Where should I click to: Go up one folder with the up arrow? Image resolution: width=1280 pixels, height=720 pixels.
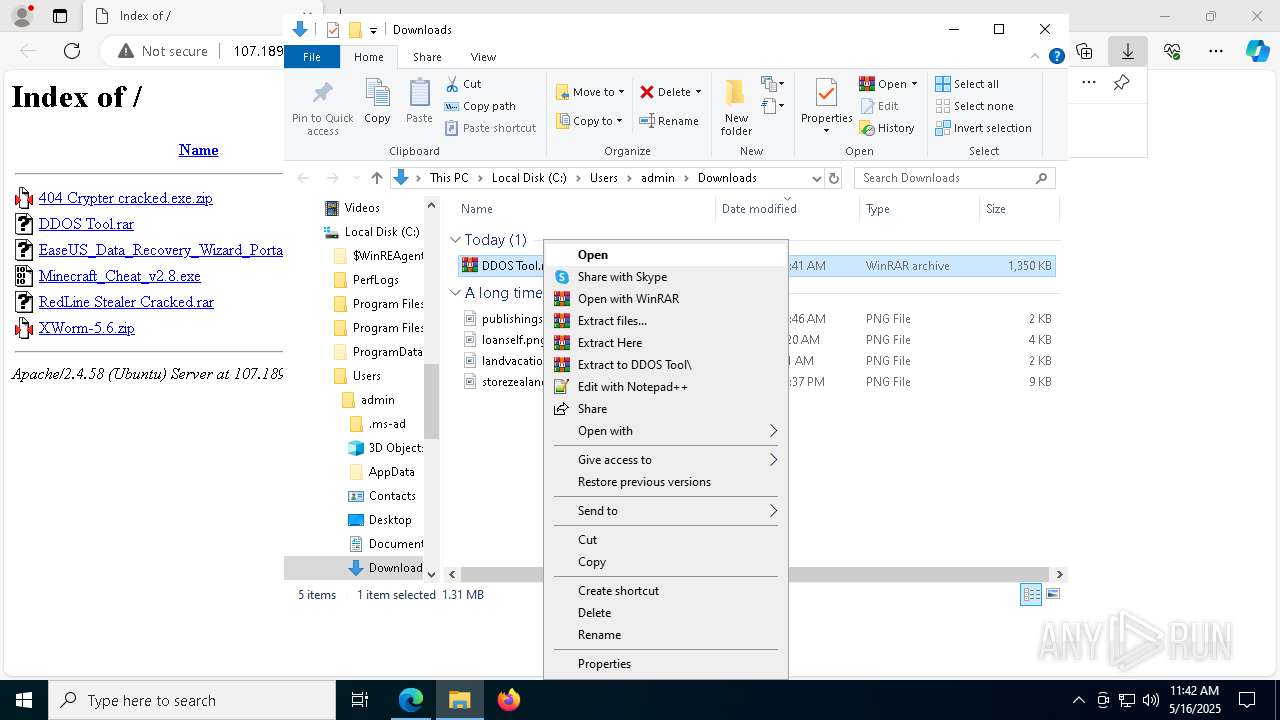click(376, 178)
